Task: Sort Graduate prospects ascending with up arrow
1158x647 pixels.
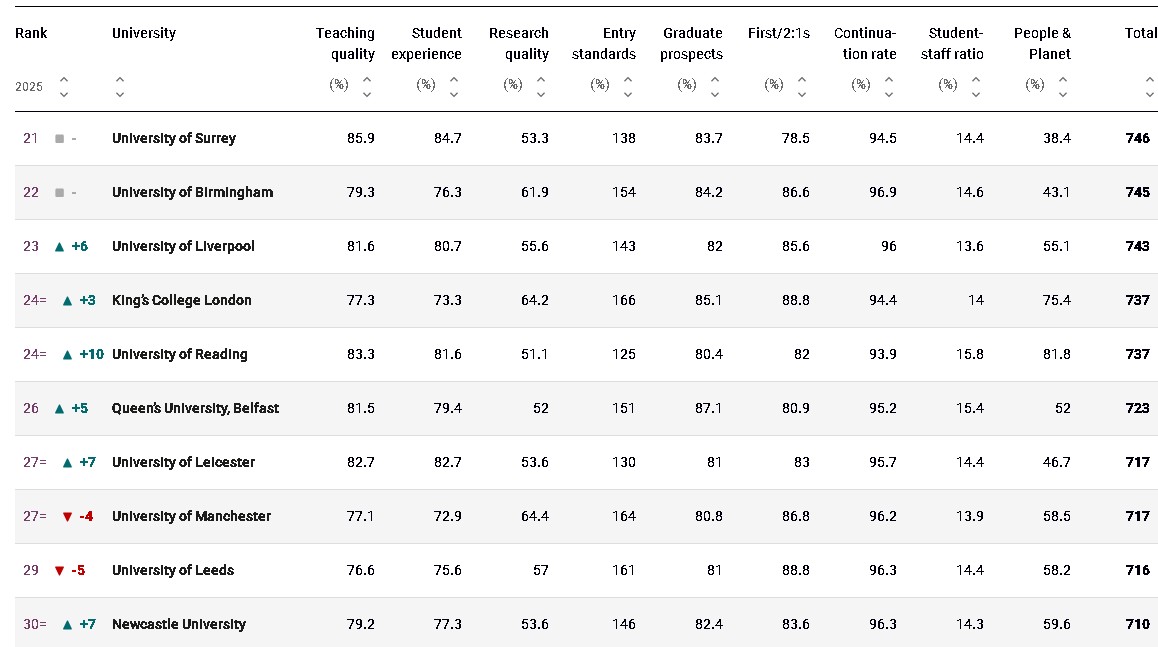Action: tap(715, 79)
